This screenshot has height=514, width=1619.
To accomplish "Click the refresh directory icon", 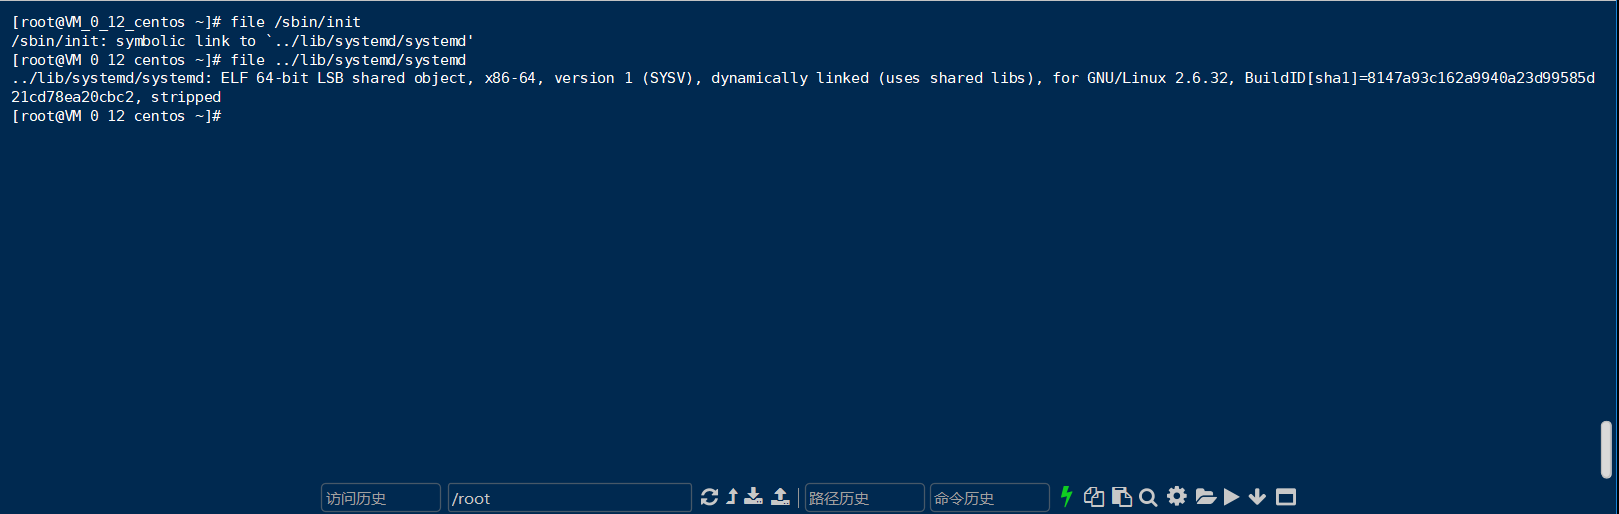I will (710, 497).
